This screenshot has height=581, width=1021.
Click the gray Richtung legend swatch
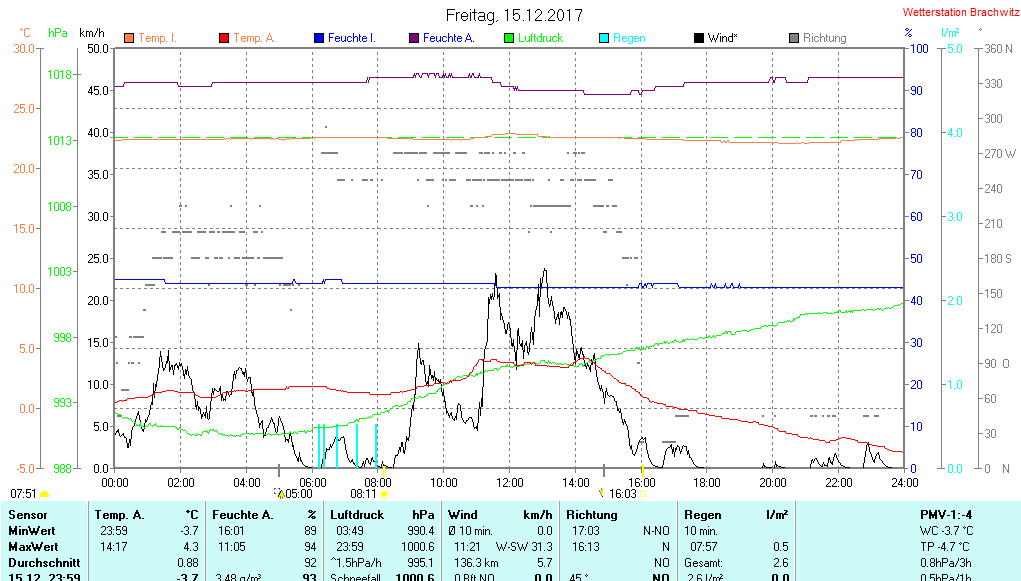[793, 38]
